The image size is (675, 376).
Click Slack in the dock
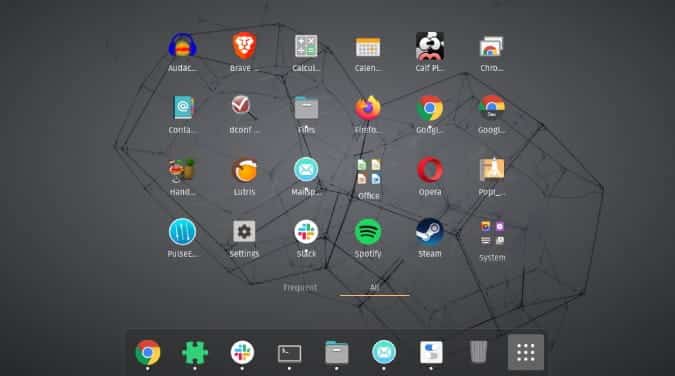pos(242,352)
